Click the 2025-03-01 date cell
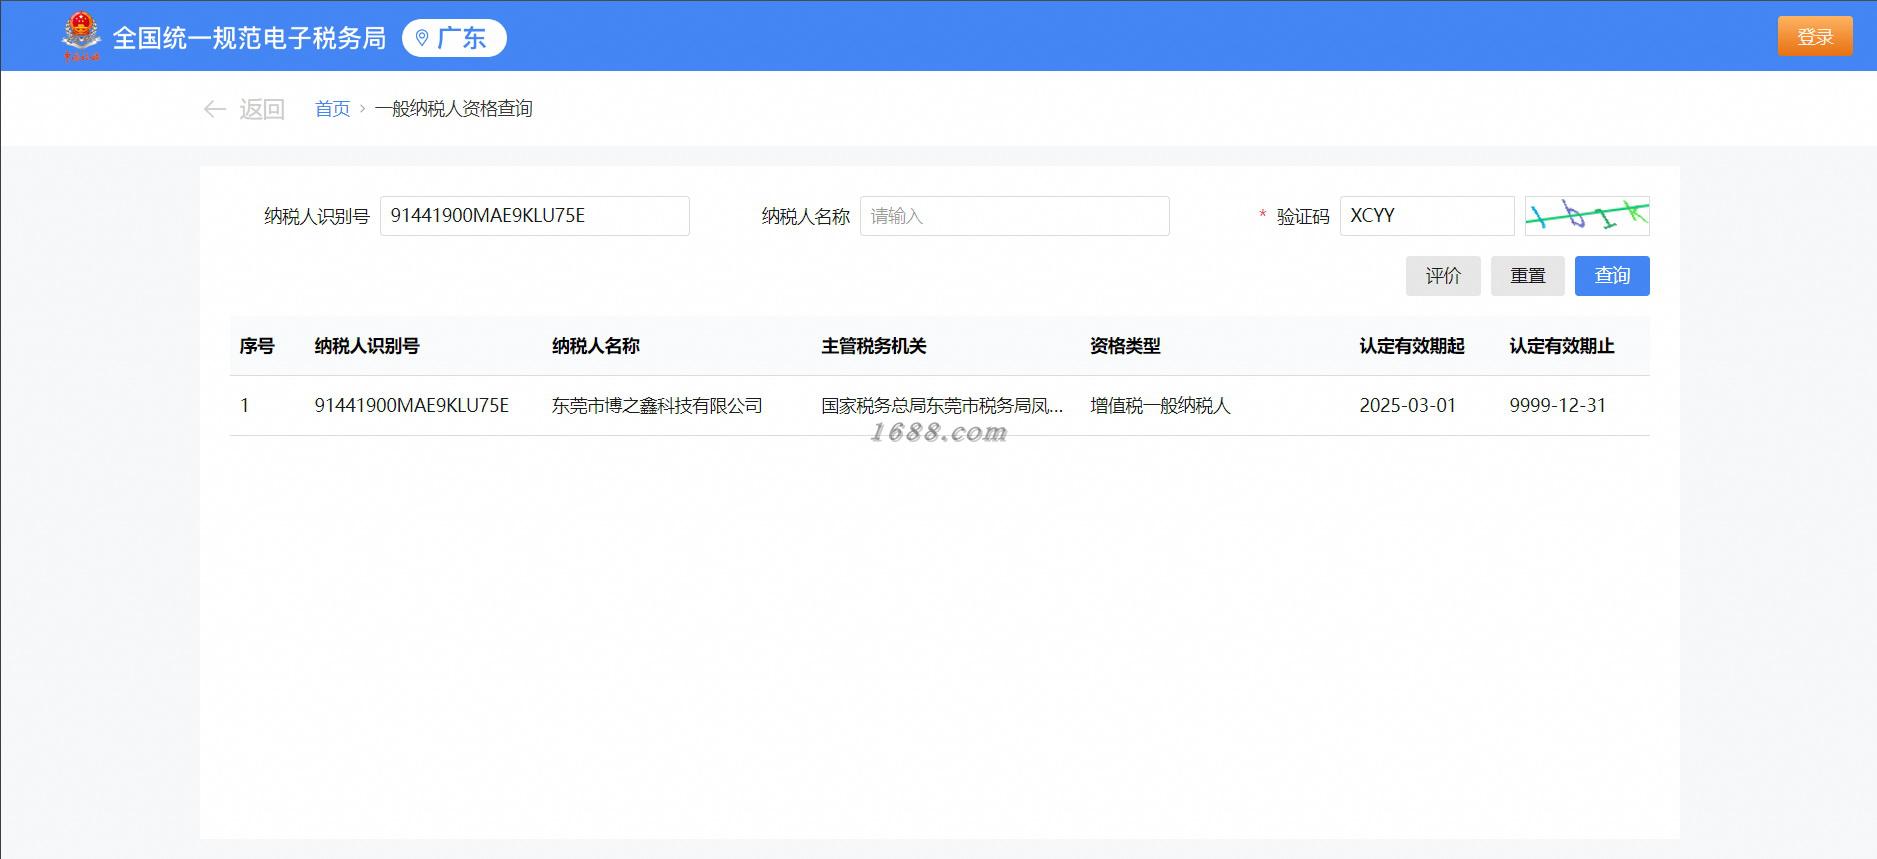1877x859 pixels. click(x=1408, y=406)
